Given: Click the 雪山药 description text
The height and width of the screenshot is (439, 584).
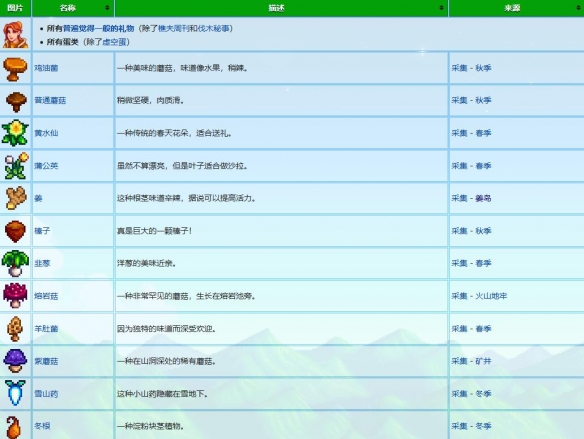Looking at the screenshot, I should click(x=163, y=394).
